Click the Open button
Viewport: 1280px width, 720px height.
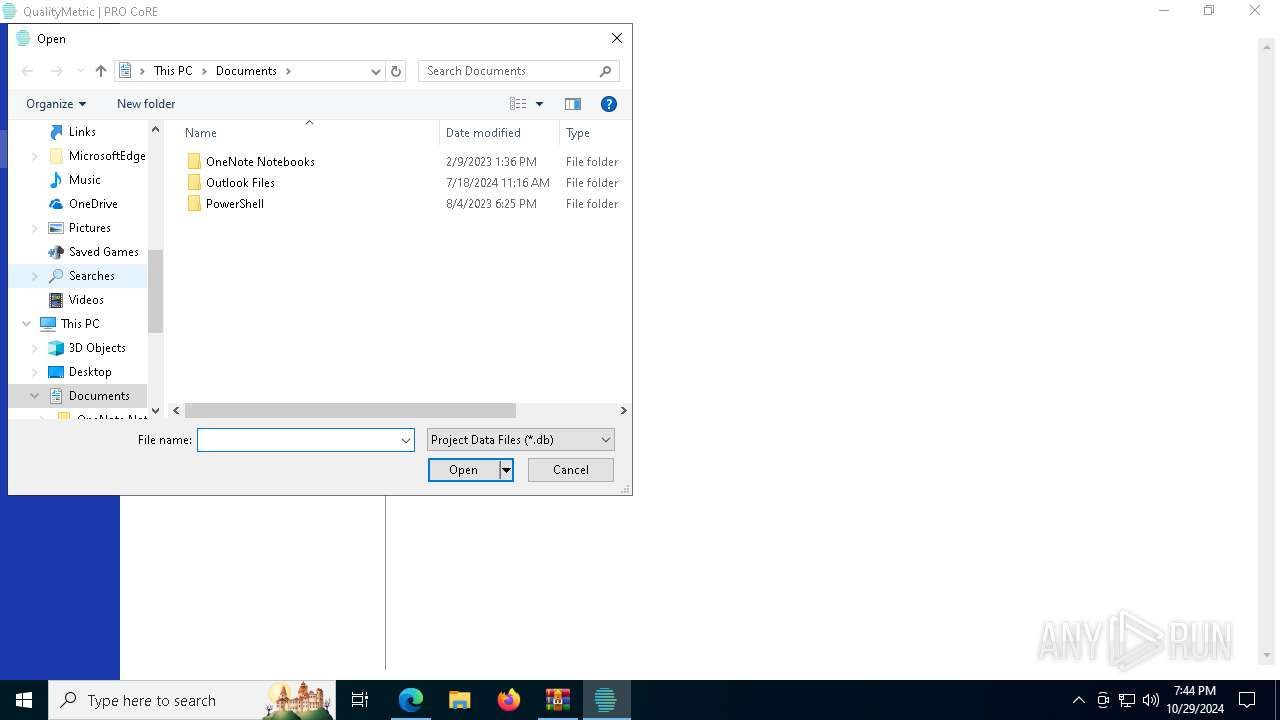(463, 470)
